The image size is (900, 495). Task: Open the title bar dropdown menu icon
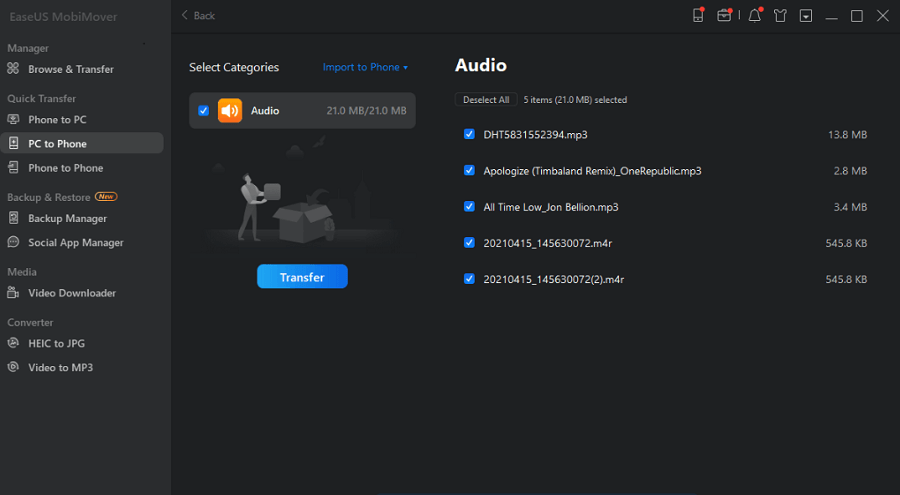coord(806,16)
